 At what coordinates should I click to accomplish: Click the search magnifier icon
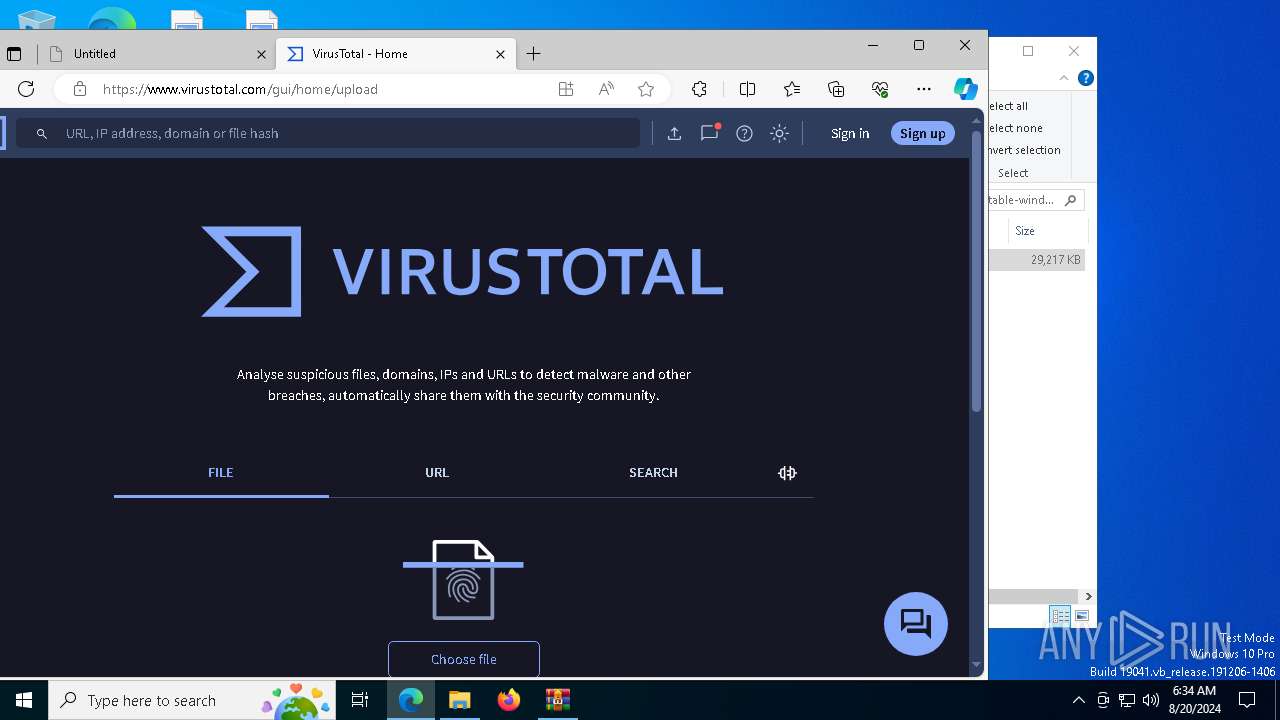click(41, 133)
